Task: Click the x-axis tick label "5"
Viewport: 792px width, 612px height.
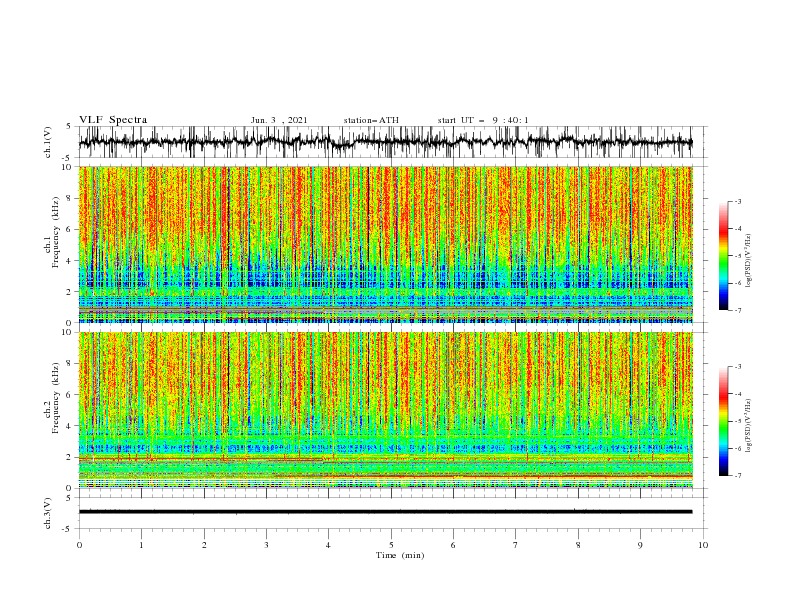Action: pos(391,545)
